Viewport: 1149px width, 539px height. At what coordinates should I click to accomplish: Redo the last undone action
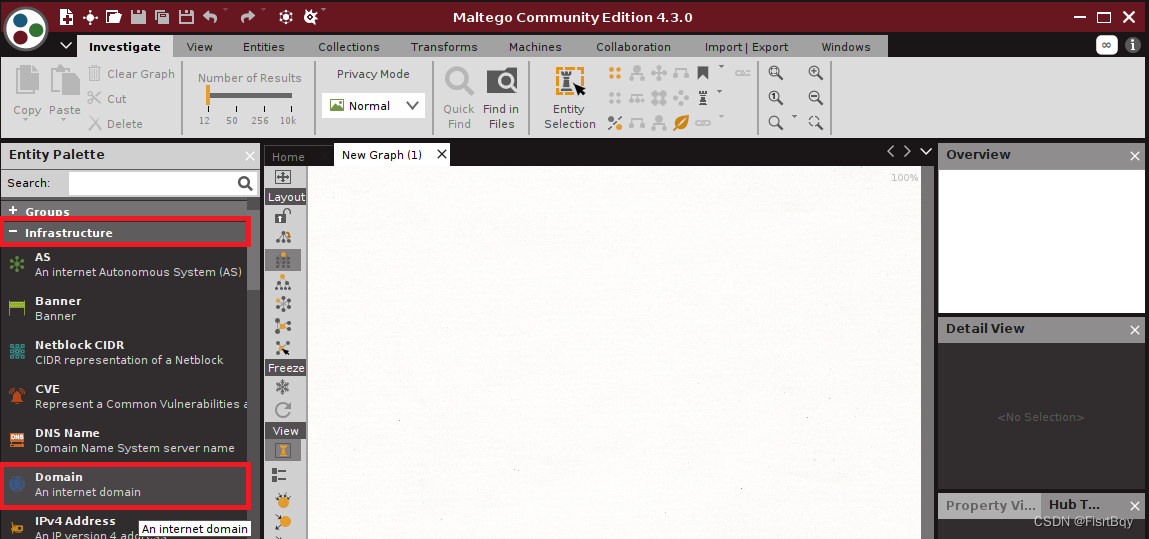click(248, 17)
